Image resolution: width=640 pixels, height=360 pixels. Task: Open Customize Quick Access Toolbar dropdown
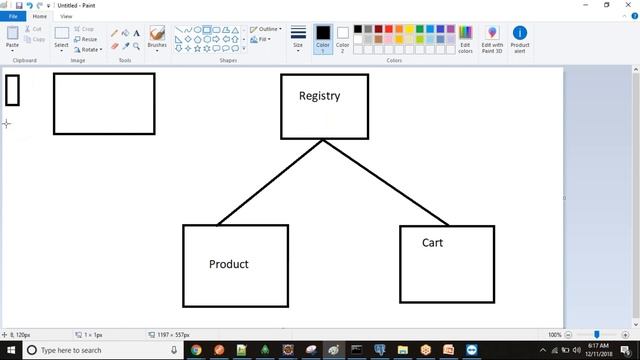click(x=48, y=6)
